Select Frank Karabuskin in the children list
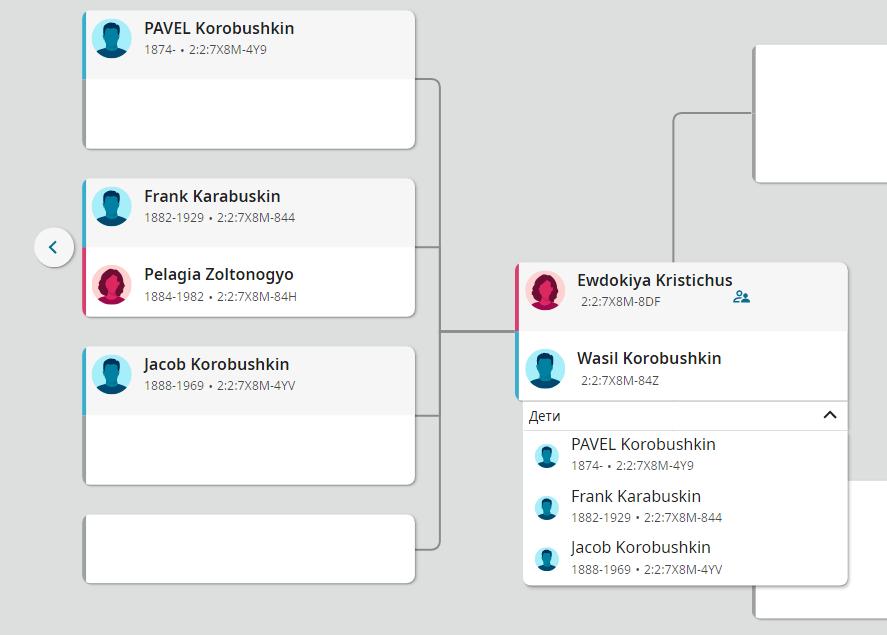This screenshot has height=635, width=887. pyautogui.click(x=635, y=497)
